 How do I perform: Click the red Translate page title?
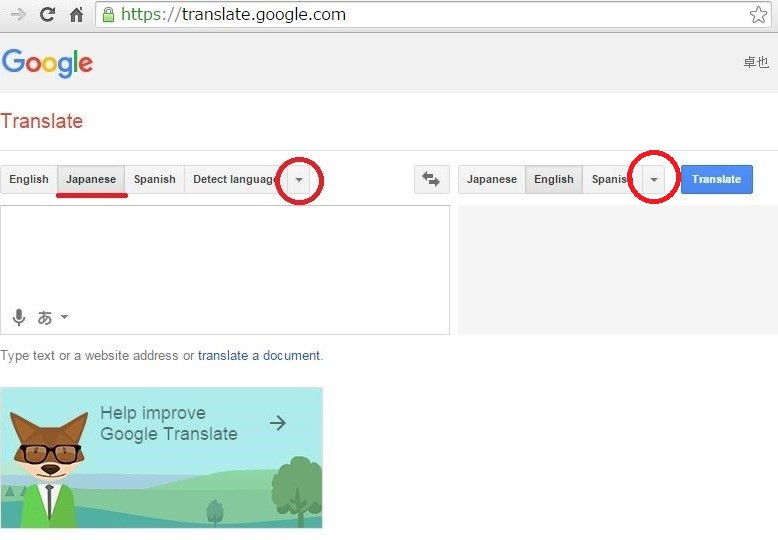click(x=42, y=121)
